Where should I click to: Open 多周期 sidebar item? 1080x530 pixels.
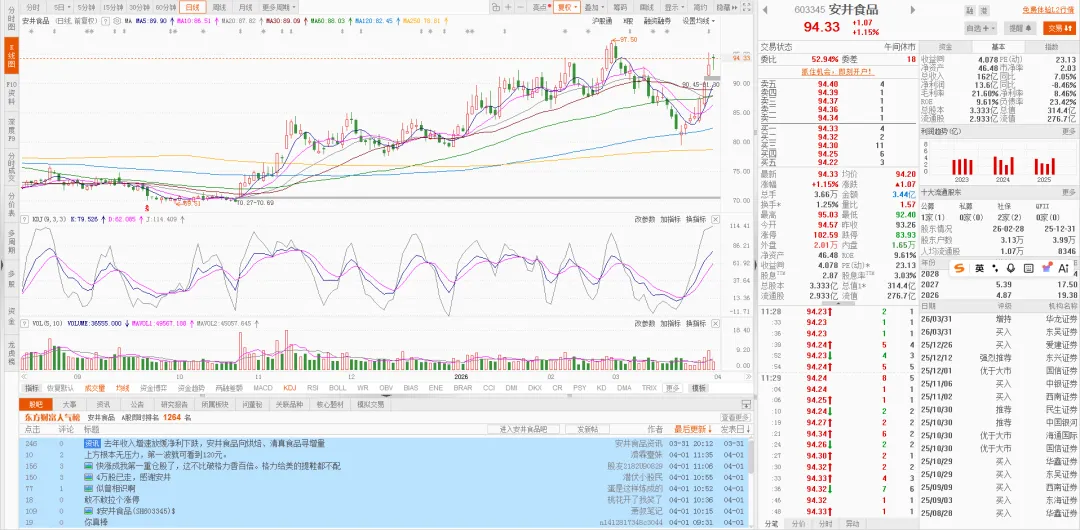coord(11,242)
